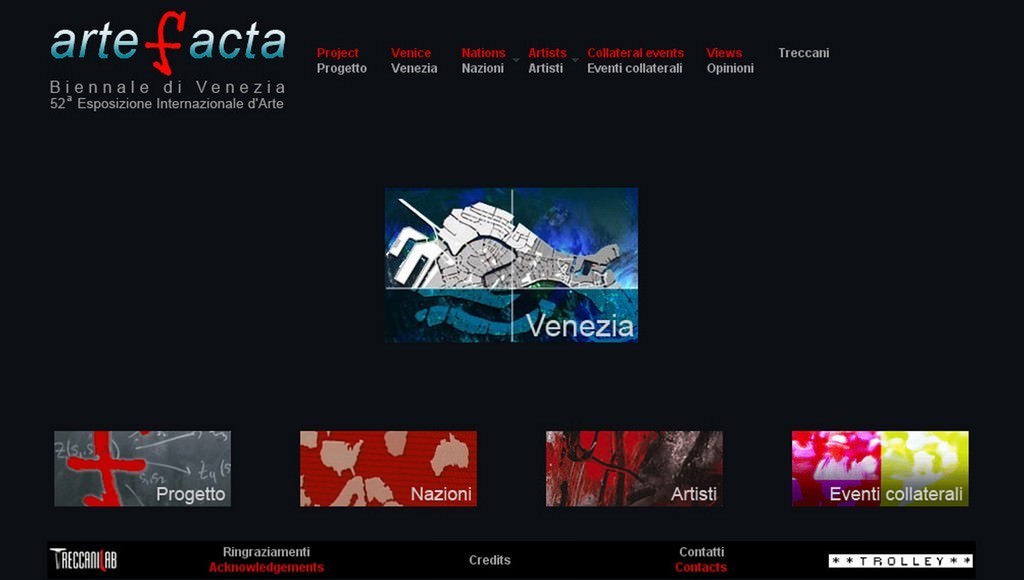
Task: Click the Artisti text in top menu
Action: (x=545, y=69)
